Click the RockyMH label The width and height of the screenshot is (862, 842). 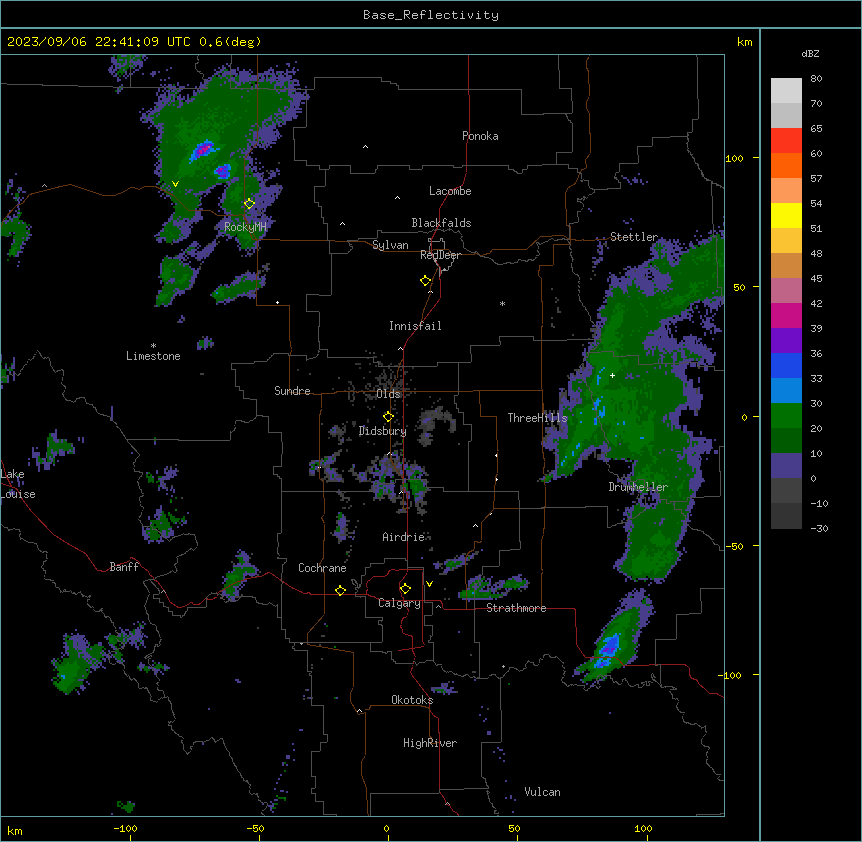click(245, 227)
